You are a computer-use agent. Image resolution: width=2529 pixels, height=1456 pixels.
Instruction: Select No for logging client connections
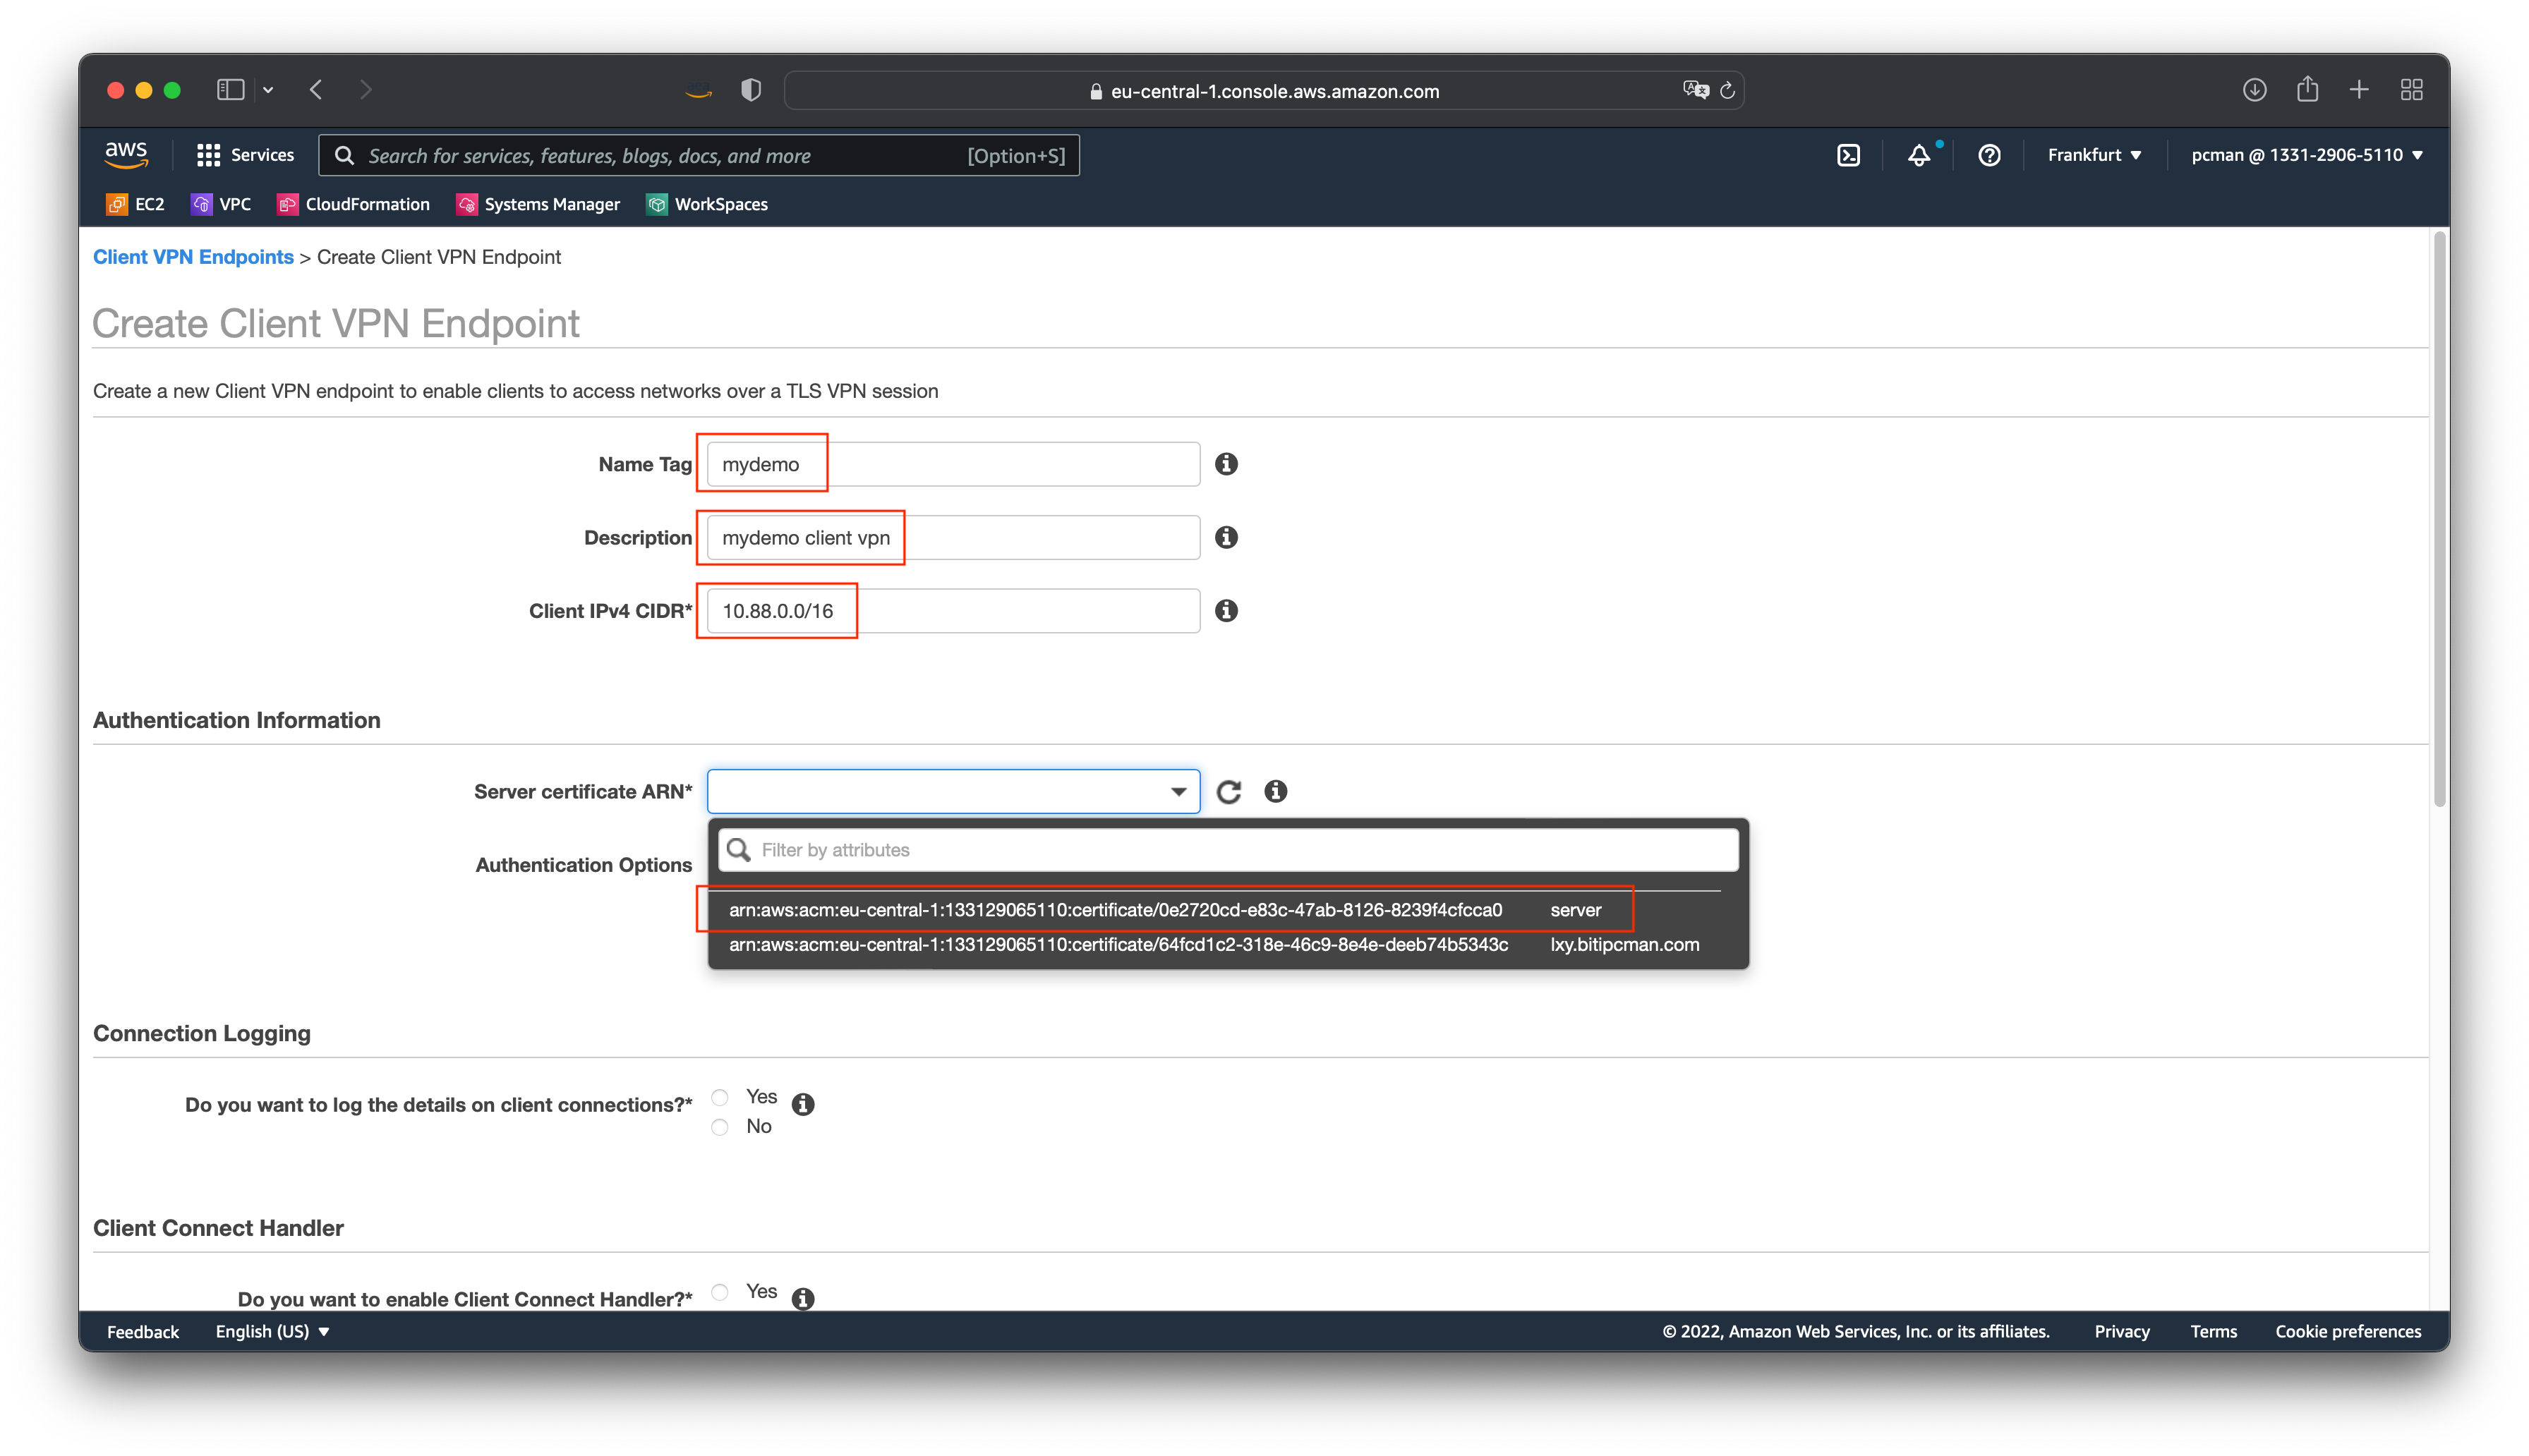tap(720, 1127)
